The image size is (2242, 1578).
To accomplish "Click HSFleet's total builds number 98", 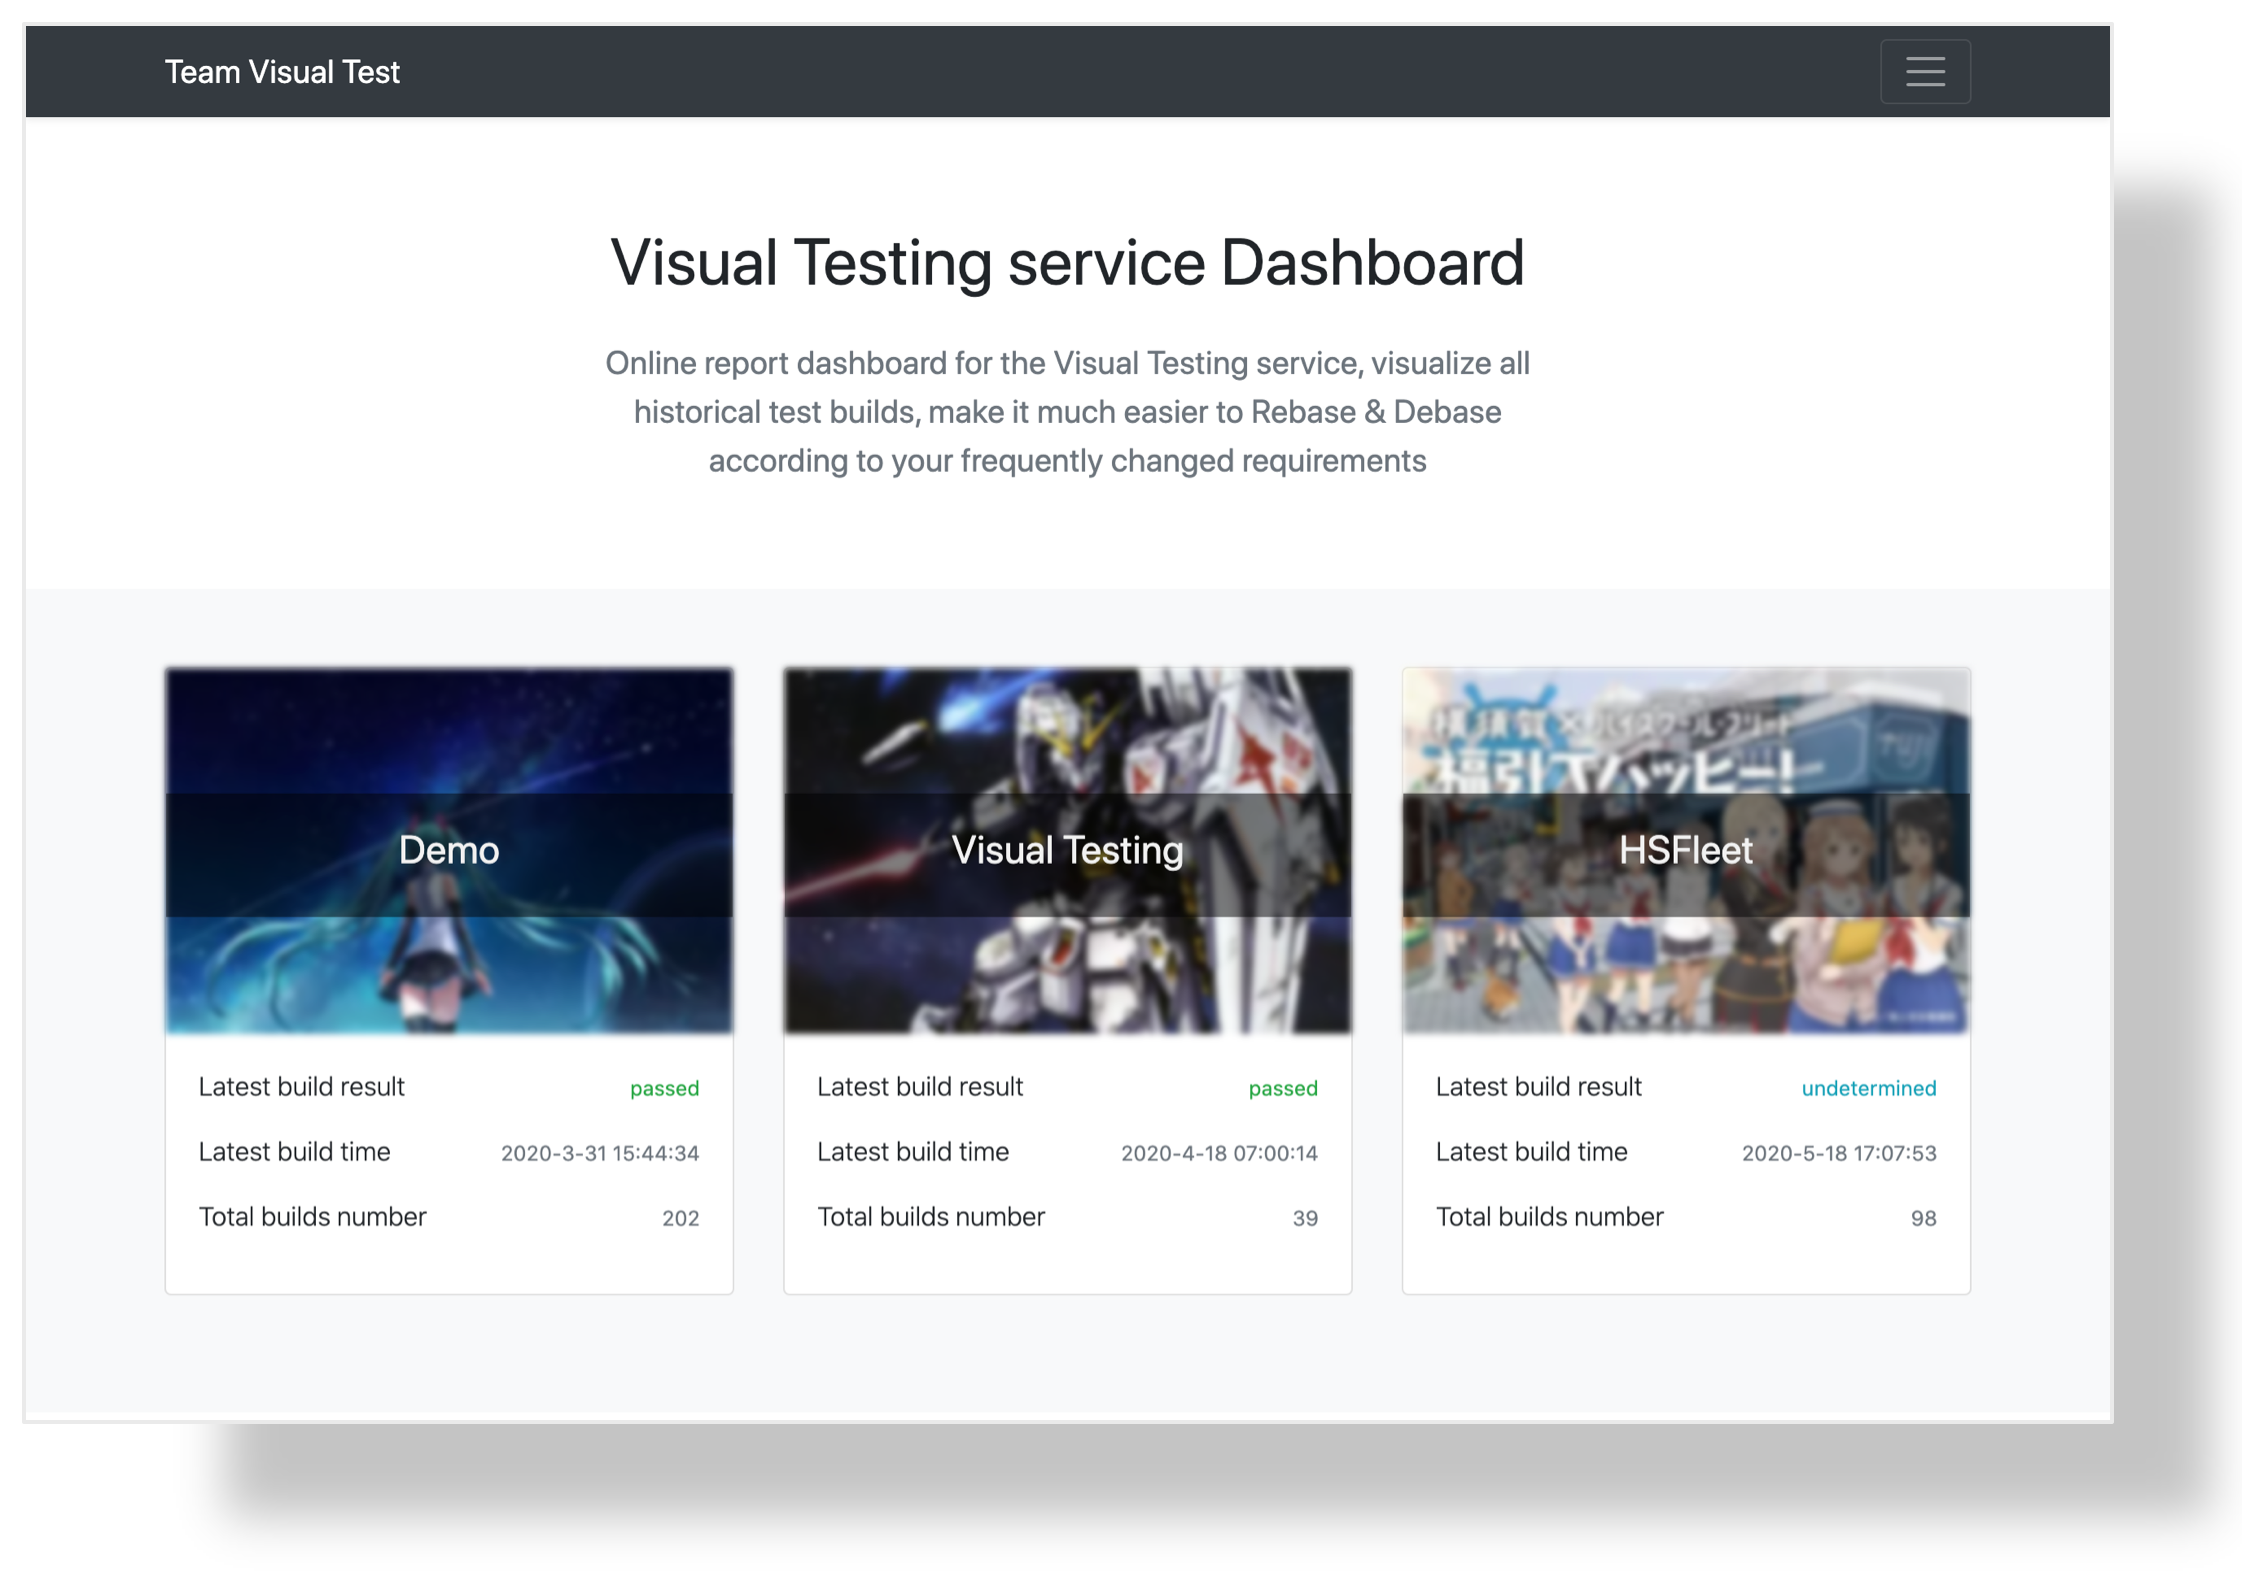I will 1922,1218.
